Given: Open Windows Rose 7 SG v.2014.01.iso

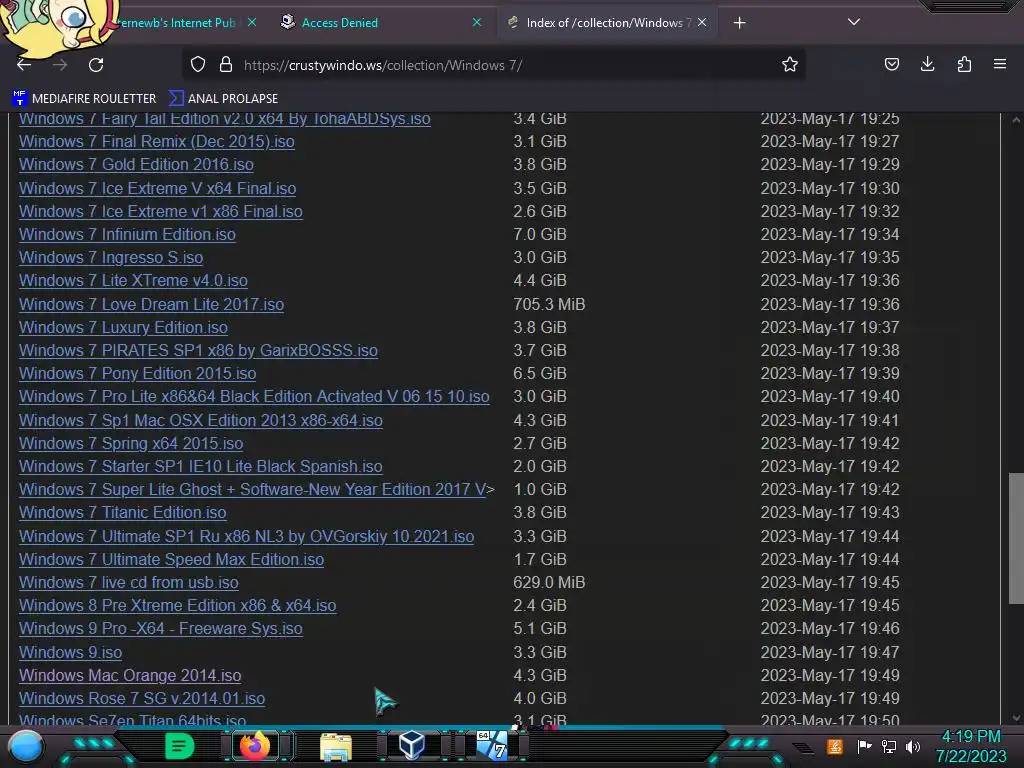Looking at the screenshot, I should tap(142, 699).
